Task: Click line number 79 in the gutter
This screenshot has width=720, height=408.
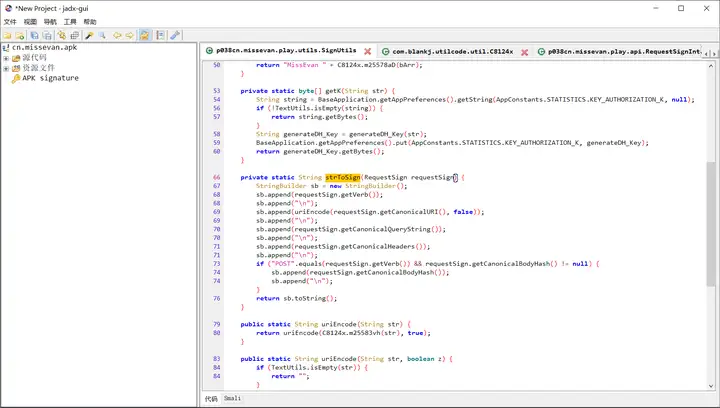Action: 216,324
